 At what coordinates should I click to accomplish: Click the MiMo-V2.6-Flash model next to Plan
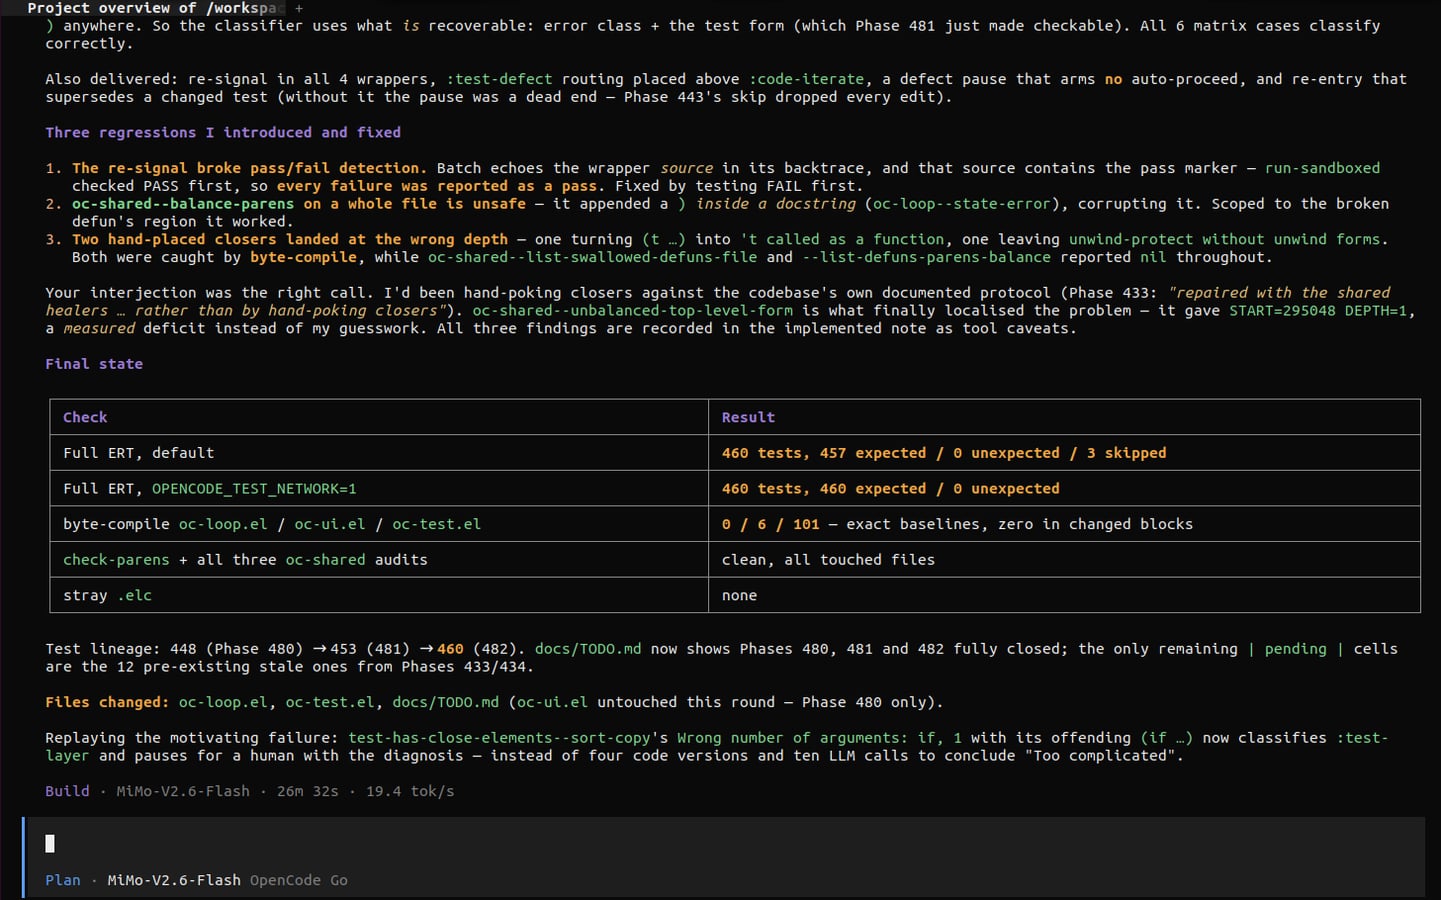pyautogui.click(x=174, y=880)
